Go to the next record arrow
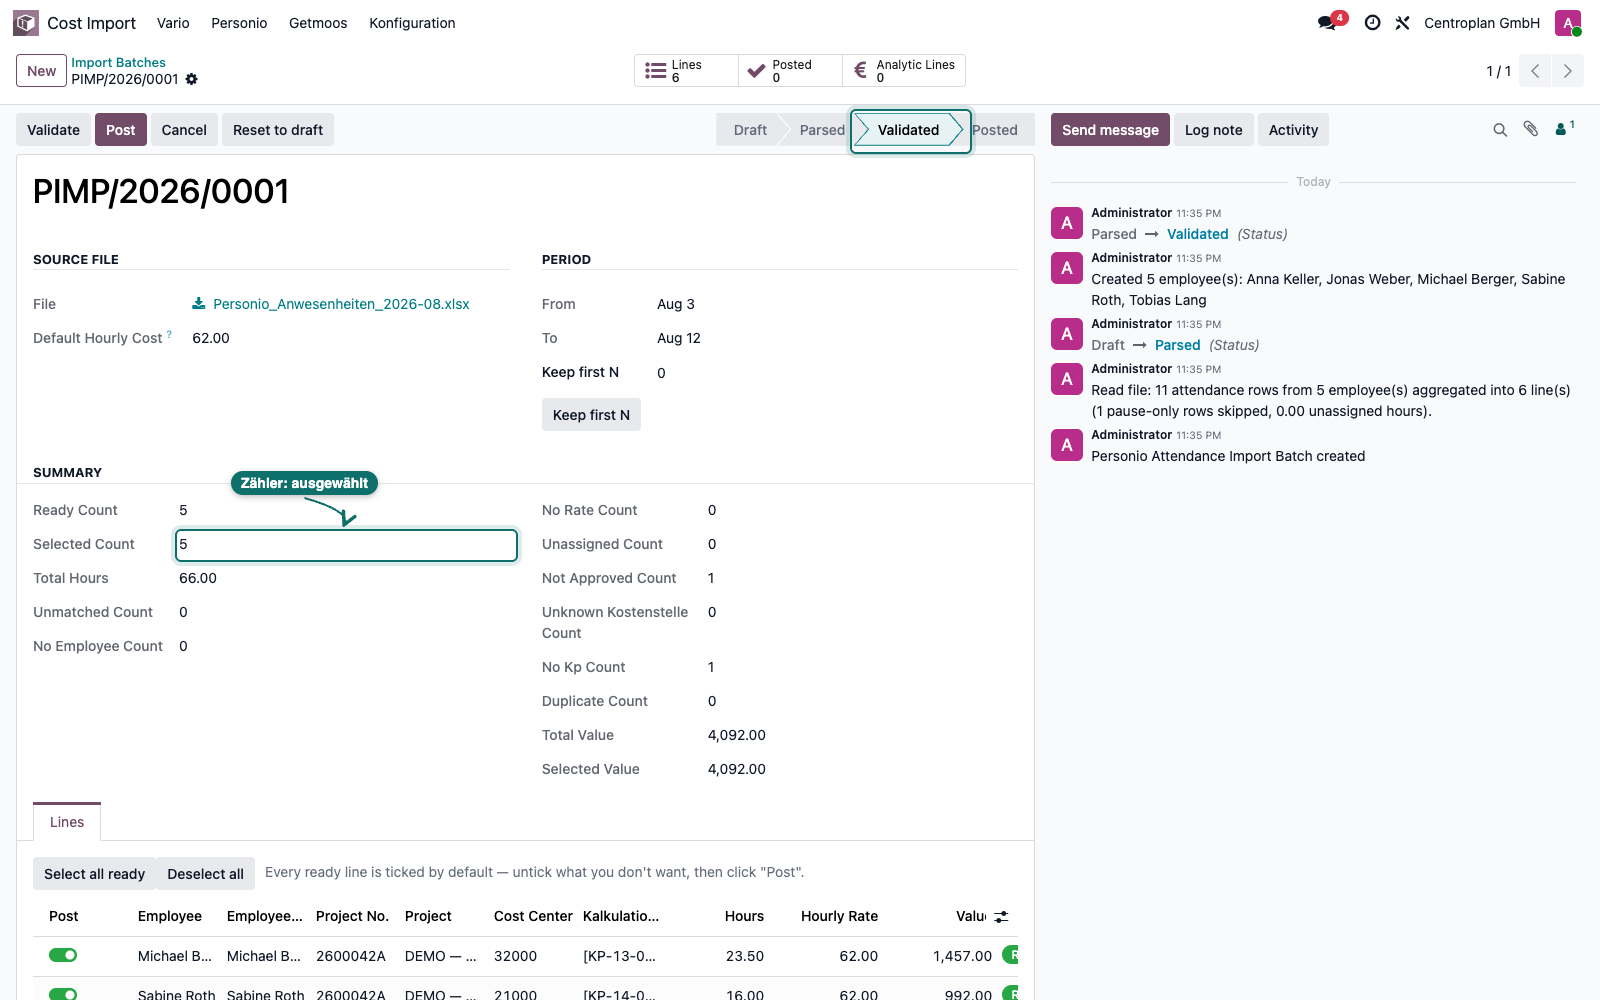The image size is (1600, 1000). [x=1568, y=71]
